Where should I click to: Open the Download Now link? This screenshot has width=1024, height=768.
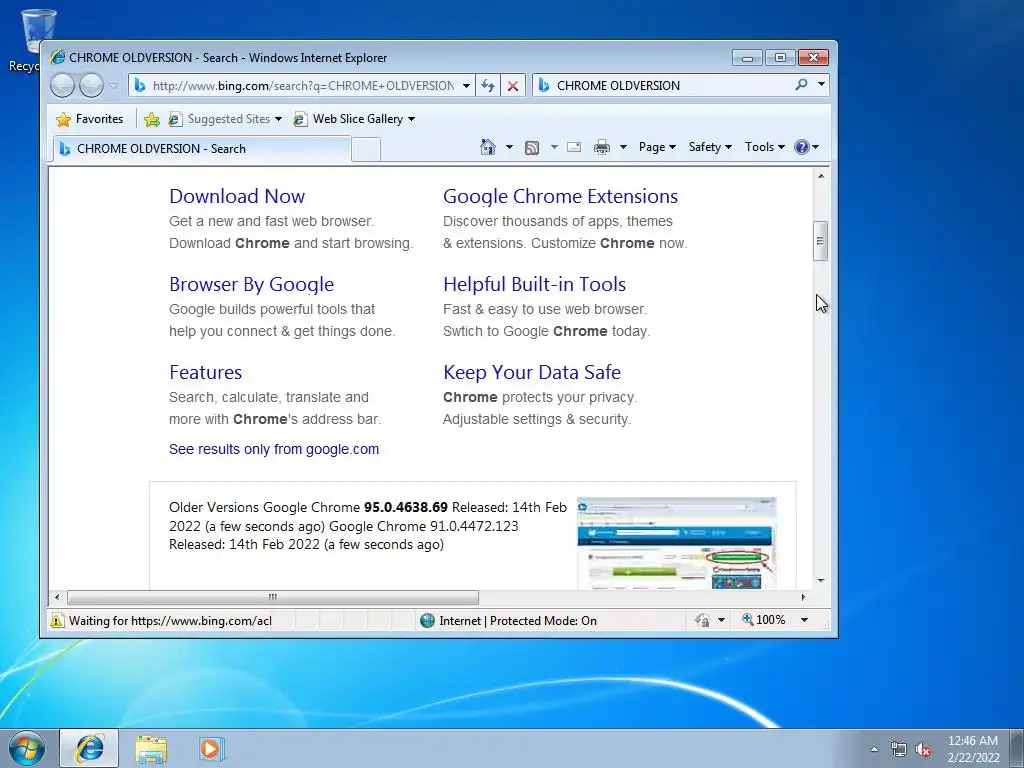237,196
